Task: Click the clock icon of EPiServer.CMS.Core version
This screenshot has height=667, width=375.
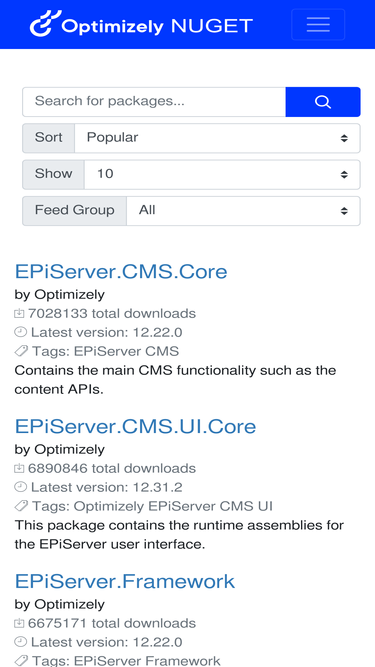Action: point(20,332)
